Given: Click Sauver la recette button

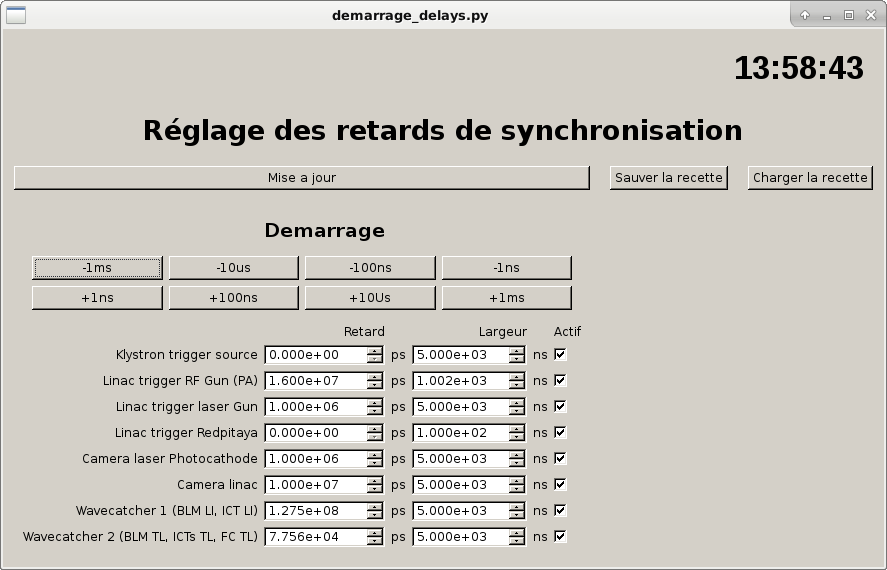Looking at the screenshot, I should coord(668,178).
